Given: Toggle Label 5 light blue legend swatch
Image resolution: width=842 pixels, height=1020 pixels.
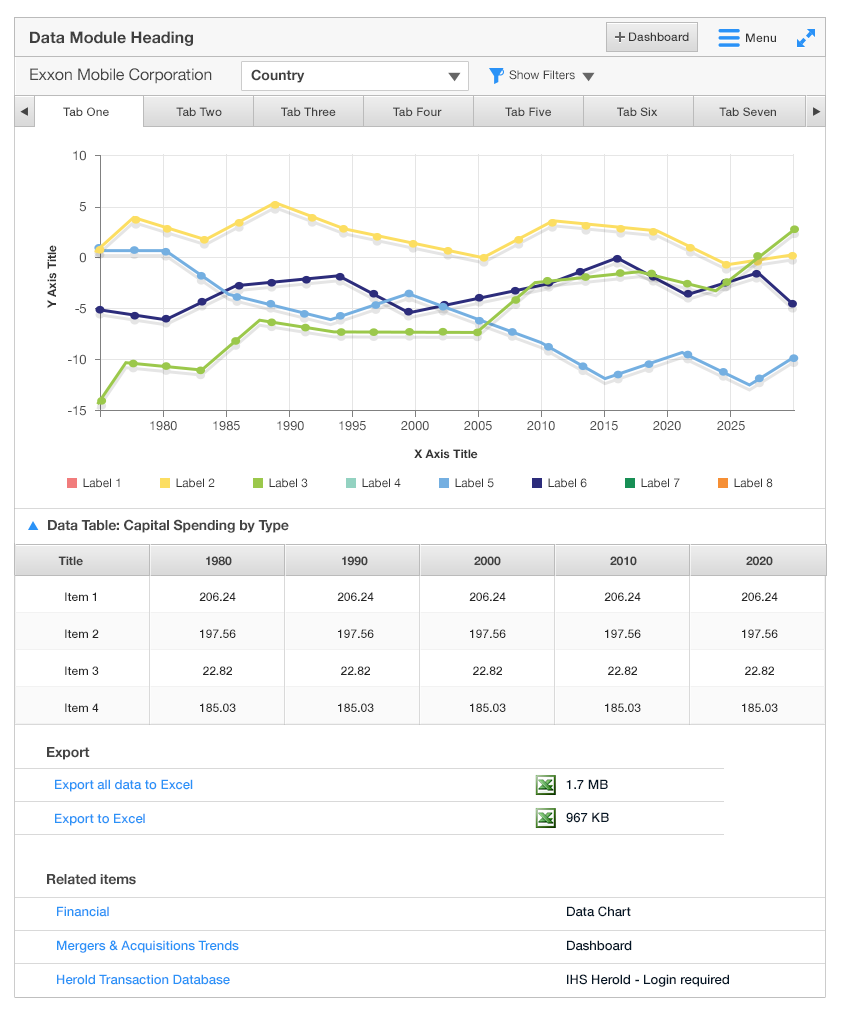Looking at the screenshot, I should click(x=444, y=483).
